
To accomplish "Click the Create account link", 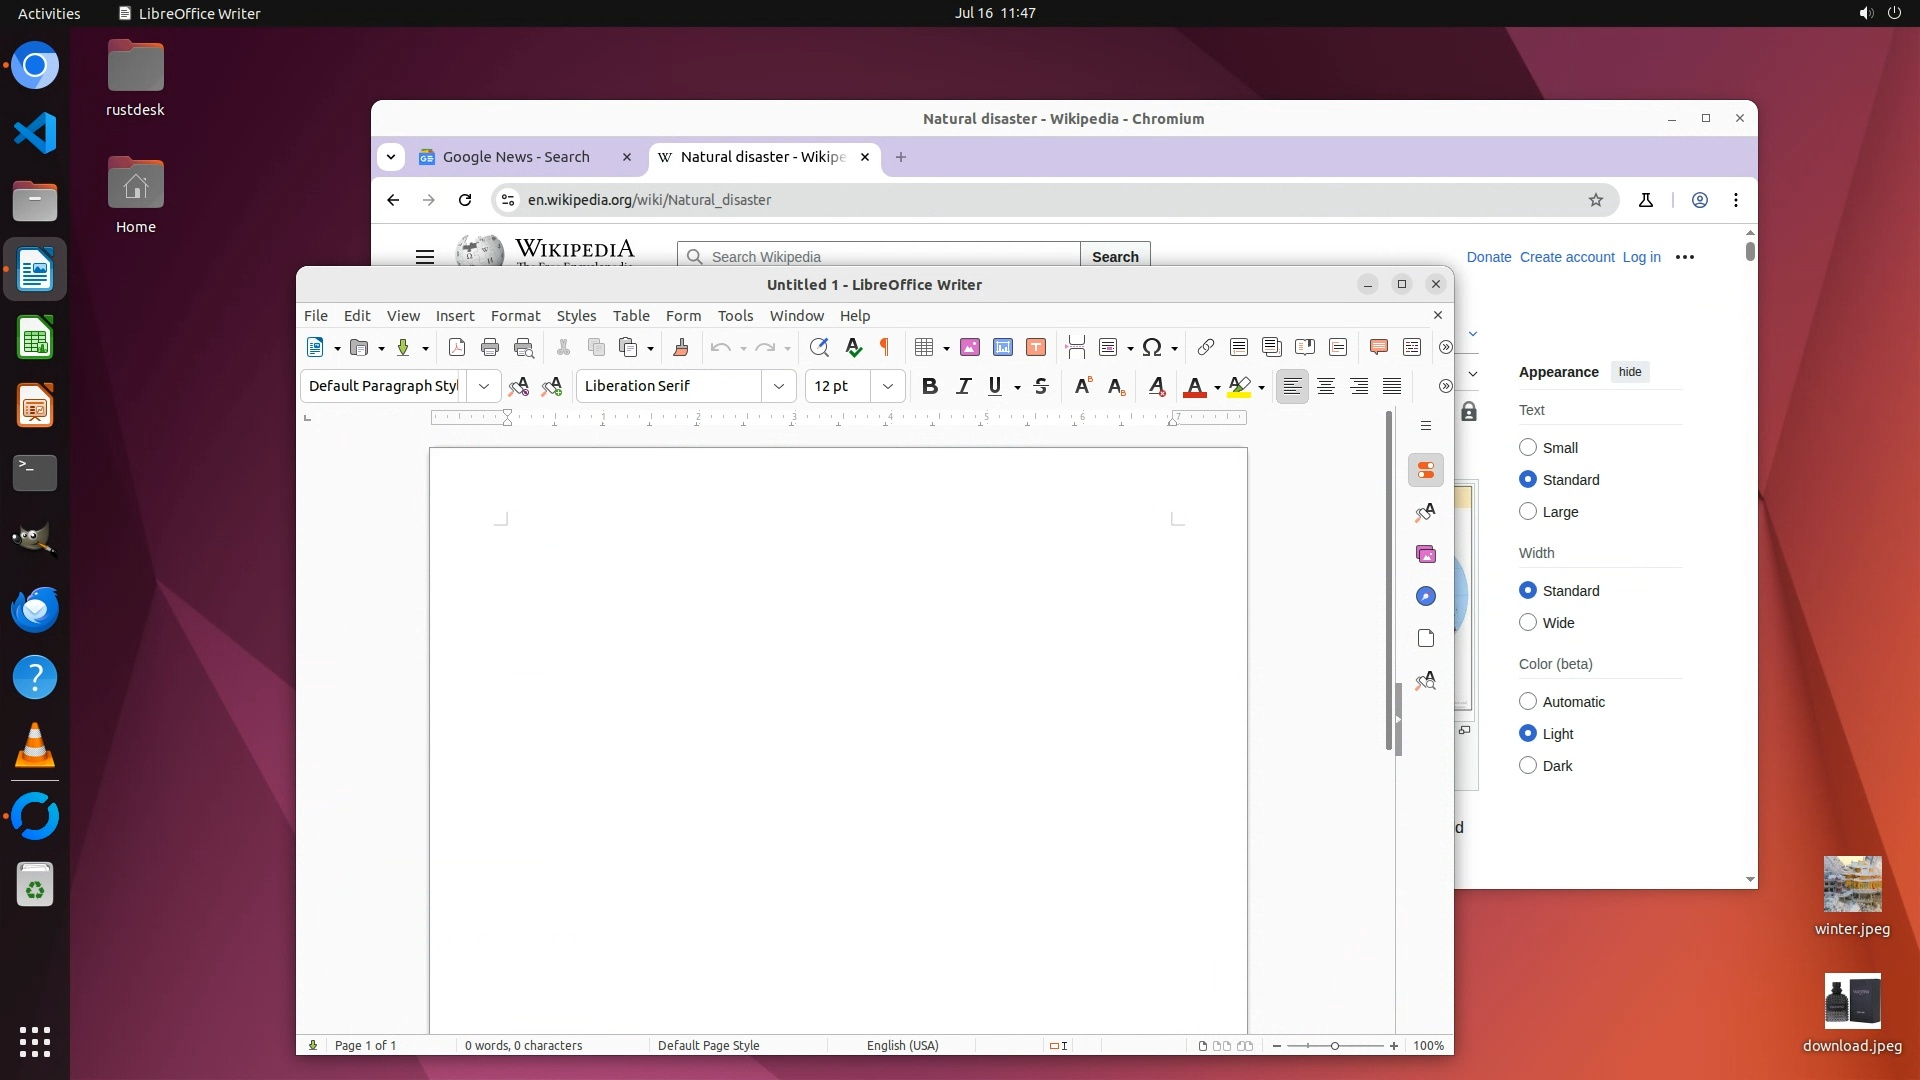I will 1566,257.
